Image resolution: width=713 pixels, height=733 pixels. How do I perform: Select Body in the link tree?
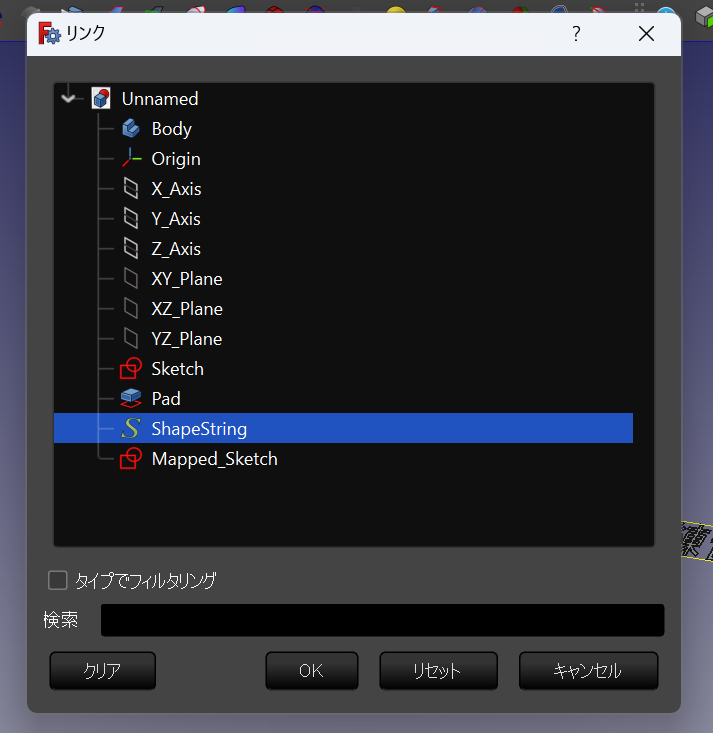coord(172,129)
